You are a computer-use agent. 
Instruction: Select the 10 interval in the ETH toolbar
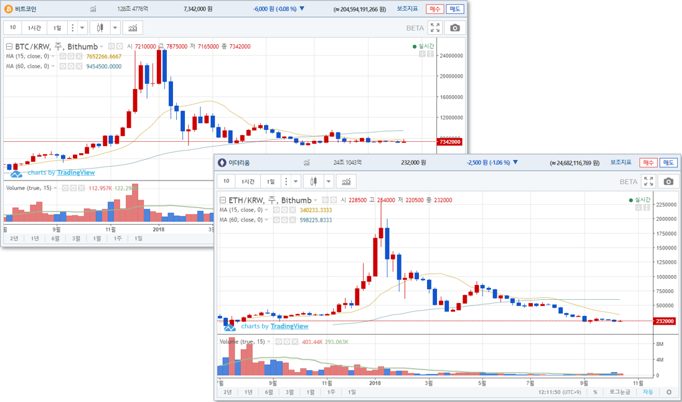tap(226, 181)
